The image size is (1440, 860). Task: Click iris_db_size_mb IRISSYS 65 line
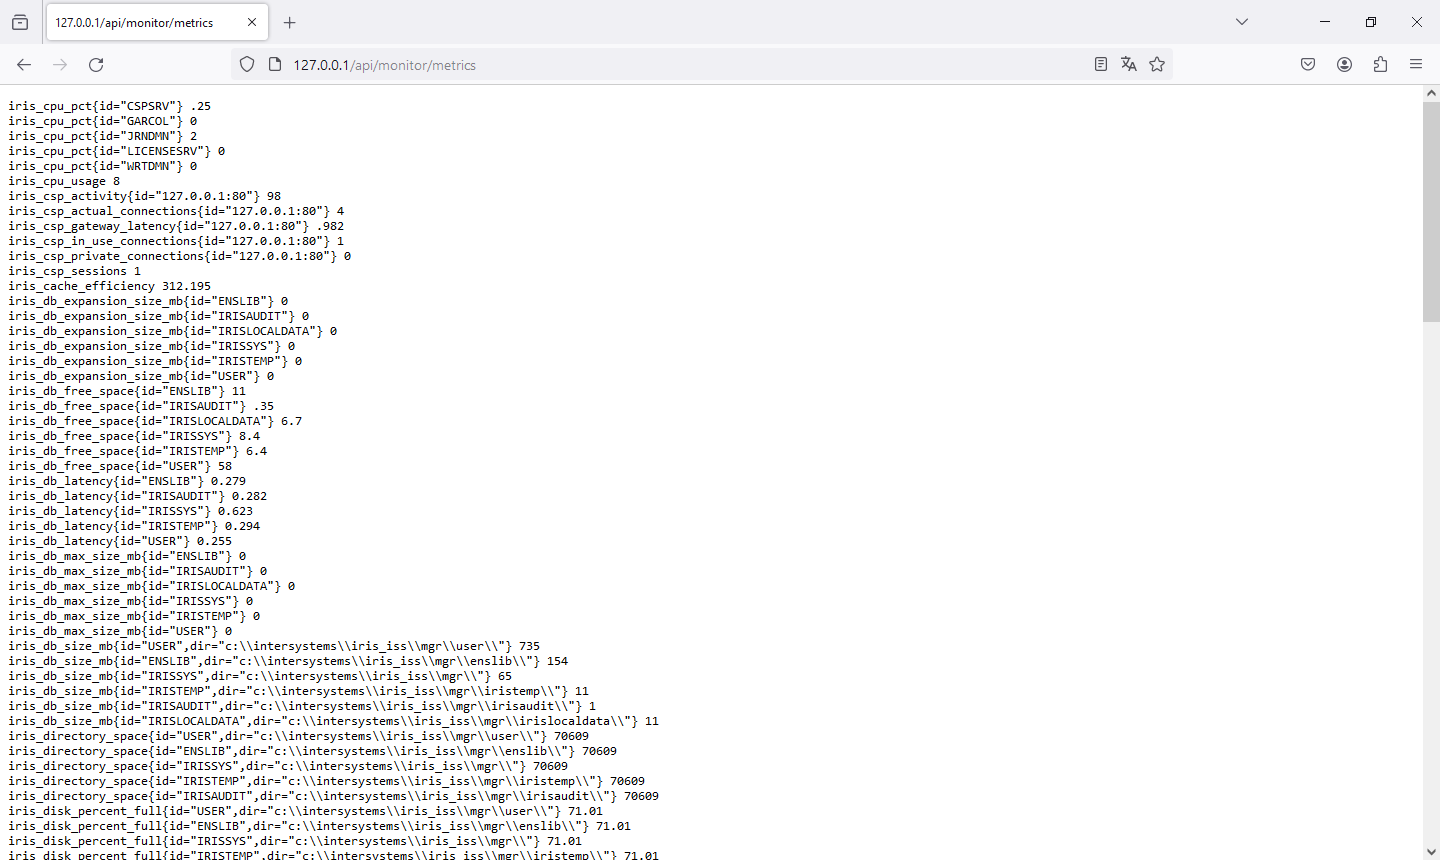pos(260,676)
